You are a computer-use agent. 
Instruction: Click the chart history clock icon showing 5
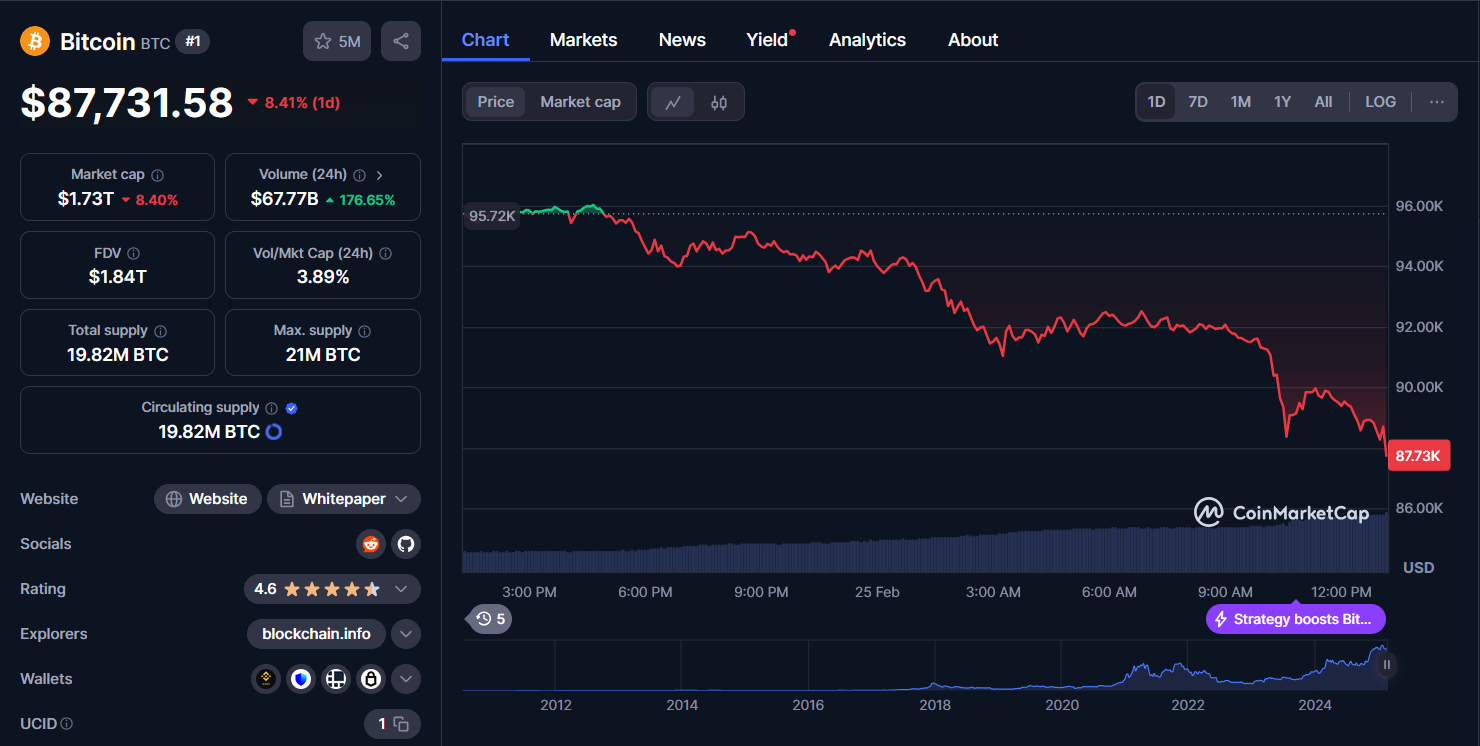pyautogui.click(x=487, y=619)
